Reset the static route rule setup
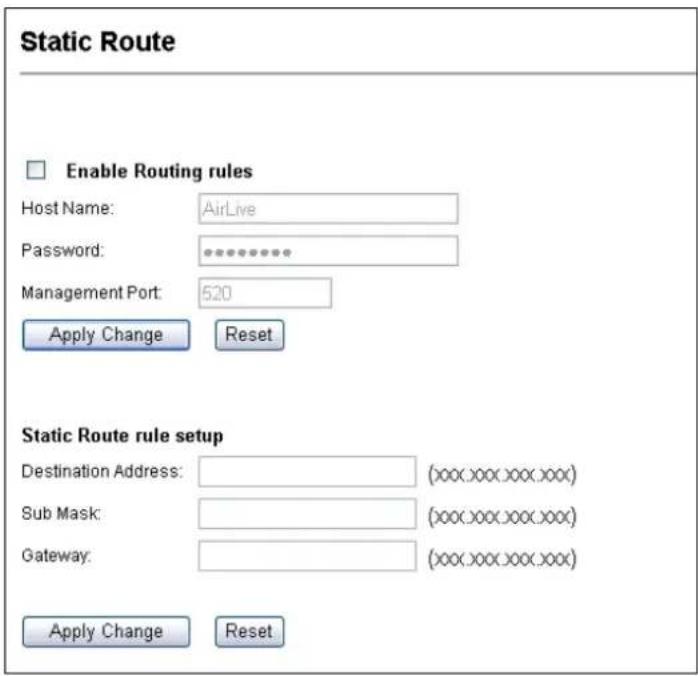698x676 pixels. click(249, 631)
